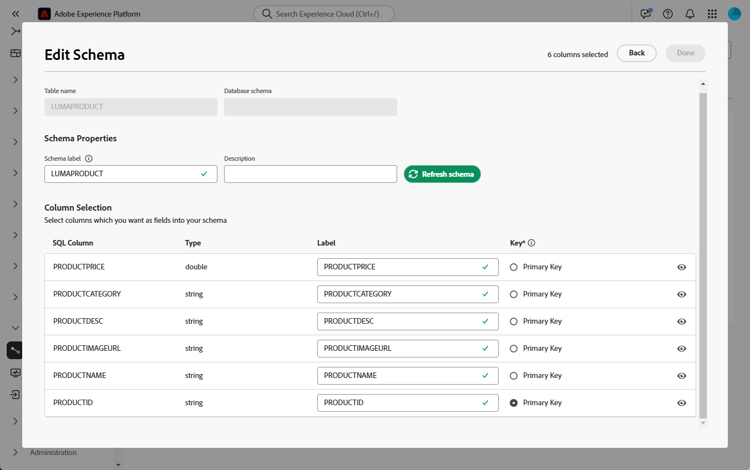This screenshot has height=470, width=750.
Task: Toggle eye icon for PRODUCTIMAGEURL row
Action: pos(682,349)
